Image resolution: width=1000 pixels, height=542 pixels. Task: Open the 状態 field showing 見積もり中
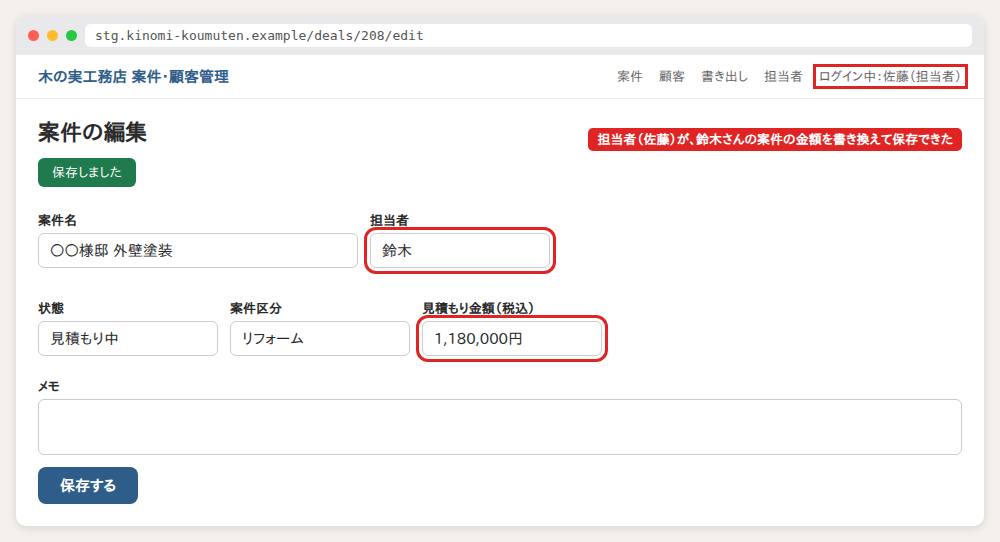128,339
